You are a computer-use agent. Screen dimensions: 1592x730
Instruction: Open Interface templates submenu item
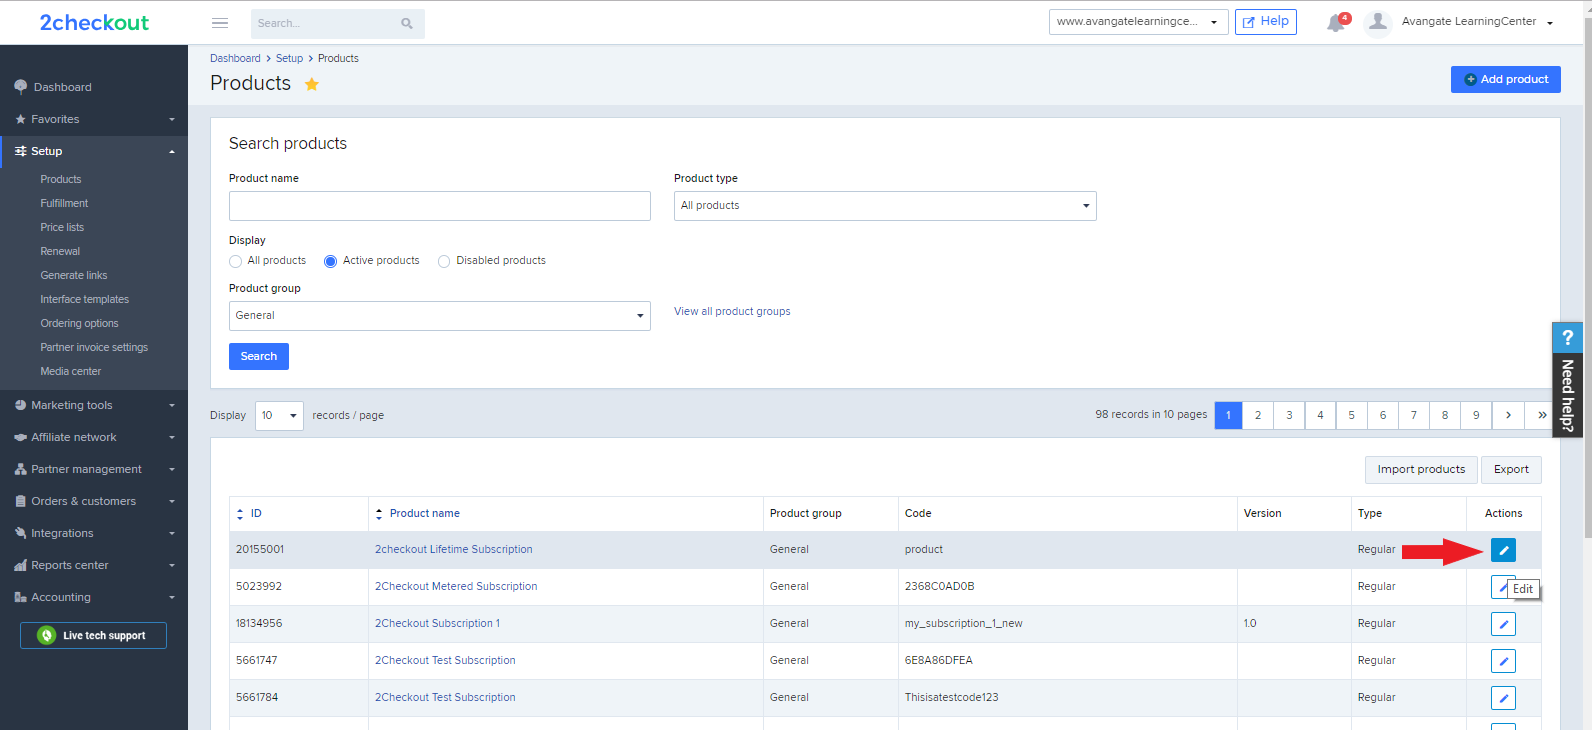click(x=85, y=300)
